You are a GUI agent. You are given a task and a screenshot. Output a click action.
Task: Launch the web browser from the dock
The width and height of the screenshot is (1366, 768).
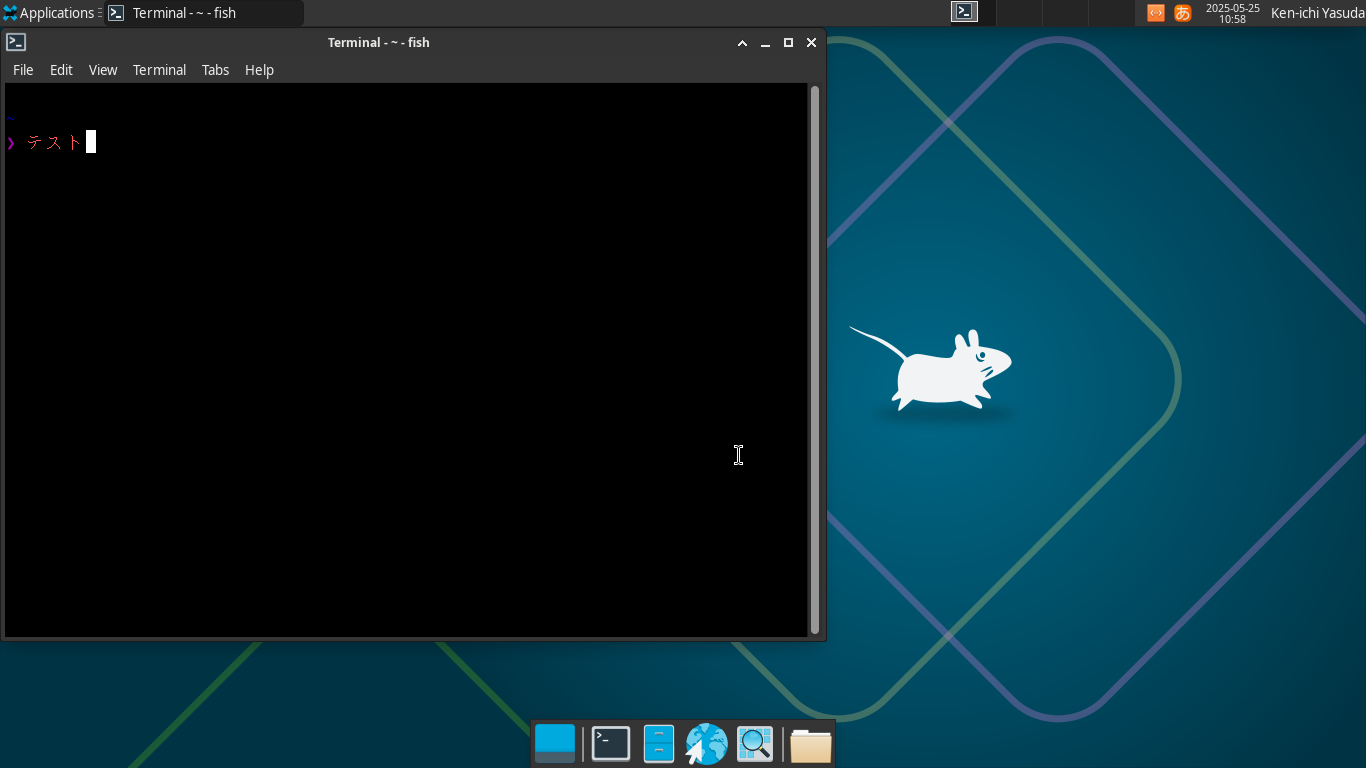pyautogui.click(x=706, y=743)
